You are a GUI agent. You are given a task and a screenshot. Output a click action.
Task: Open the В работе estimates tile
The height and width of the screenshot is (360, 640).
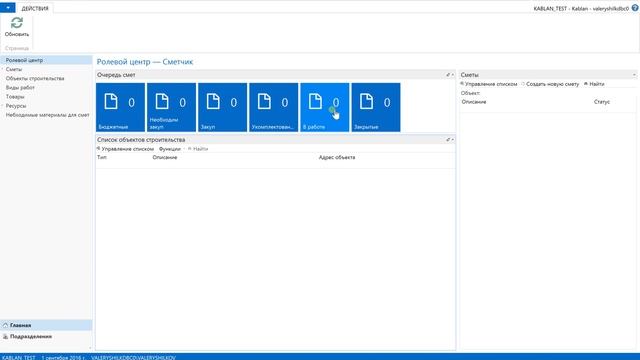pos(325,107)
